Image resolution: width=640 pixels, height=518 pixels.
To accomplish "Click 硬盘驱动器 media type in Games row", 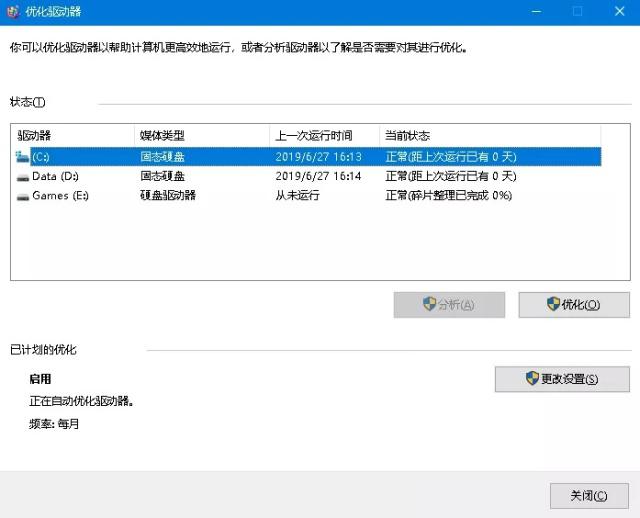I will click(168, 196).
